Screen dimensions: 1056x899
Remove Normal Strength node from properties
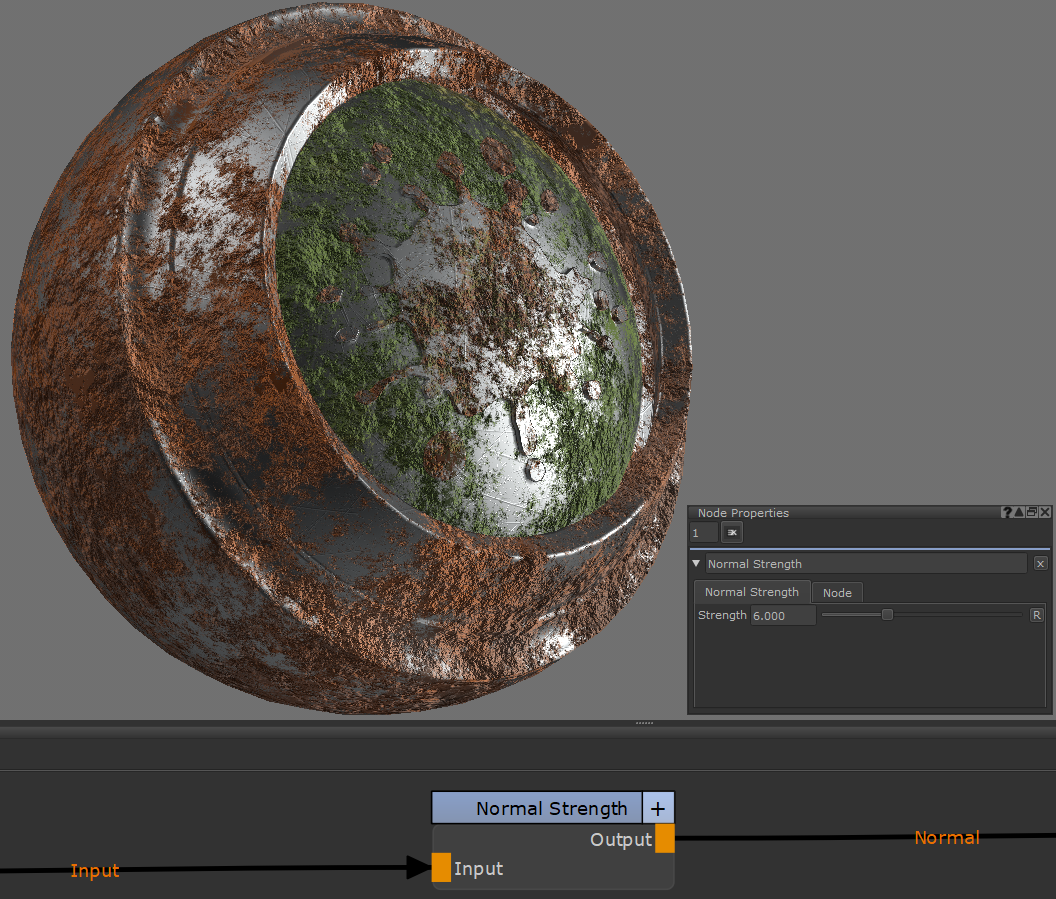click(1040, 564)
